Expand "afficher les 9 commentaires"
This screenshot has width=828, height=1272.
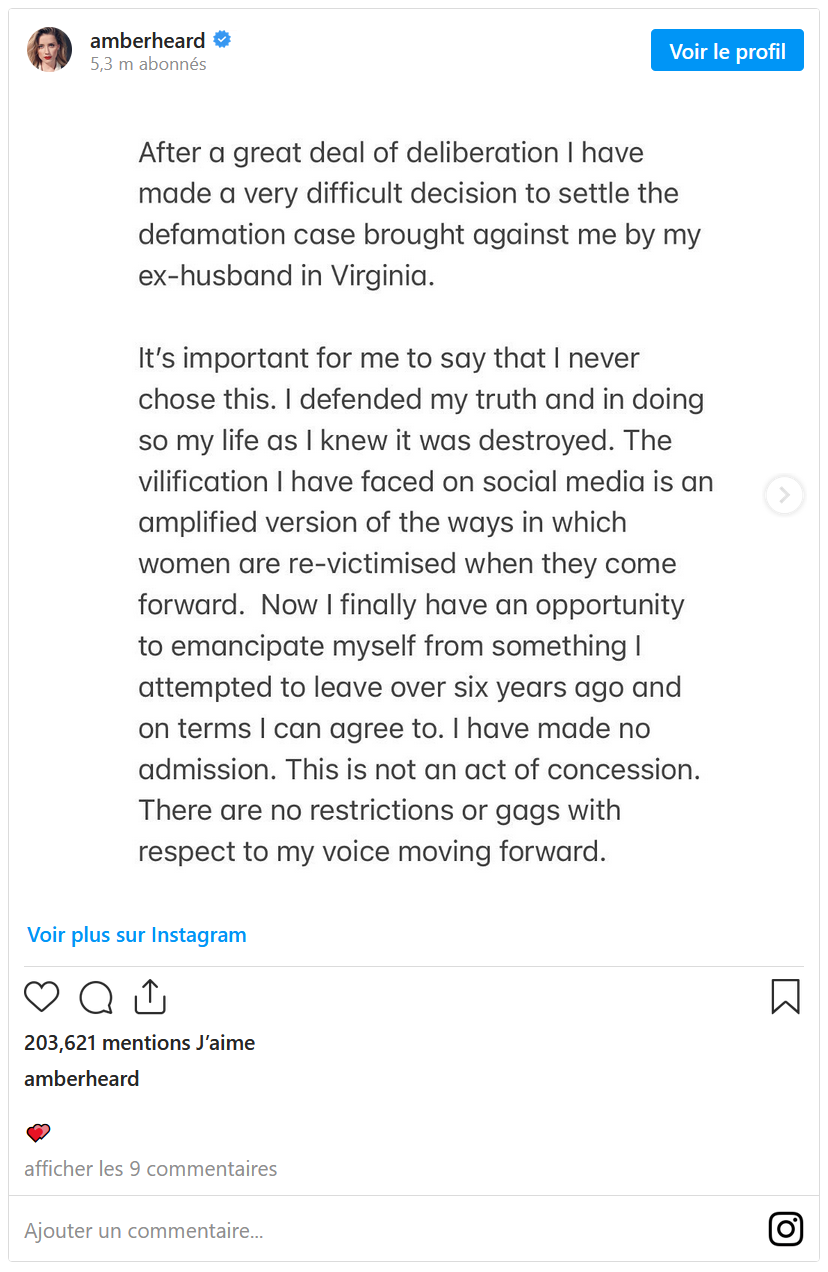(x=151, y=1168)
